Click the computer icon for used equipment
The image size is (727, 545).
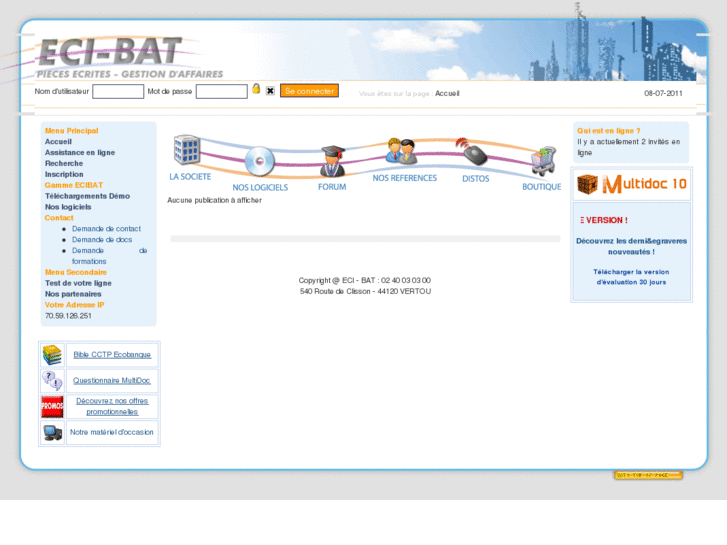[52, 433]
